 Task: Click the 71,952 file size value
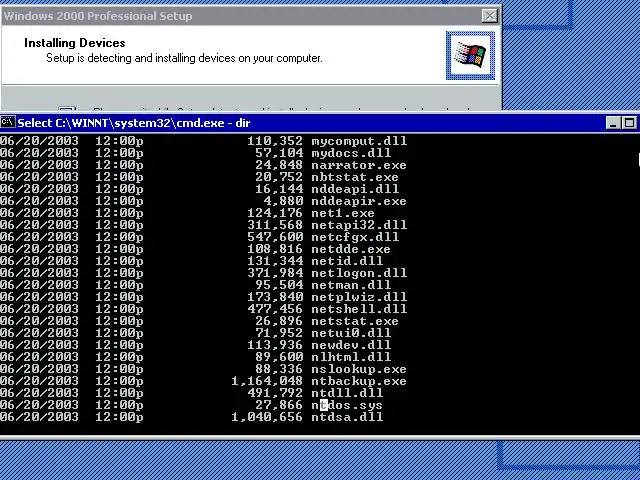pos(279,333)
